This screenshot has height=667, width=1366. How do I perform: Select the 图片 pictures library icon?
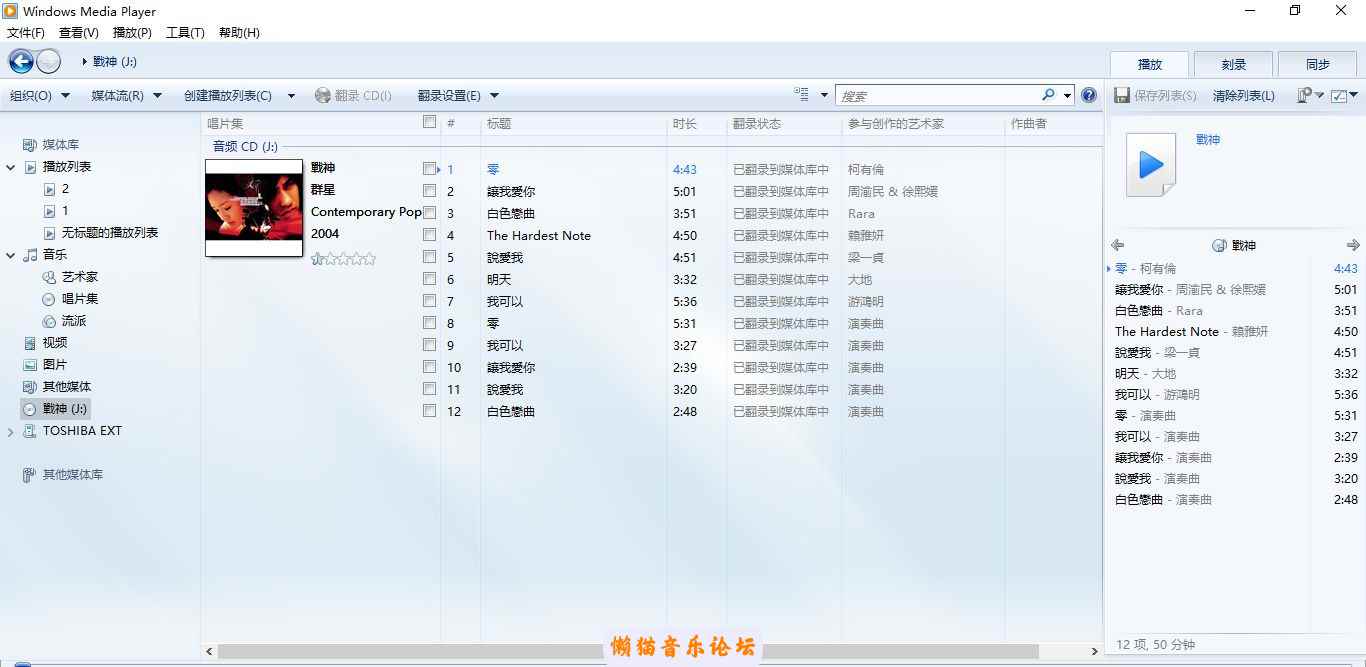coord(30,365)
